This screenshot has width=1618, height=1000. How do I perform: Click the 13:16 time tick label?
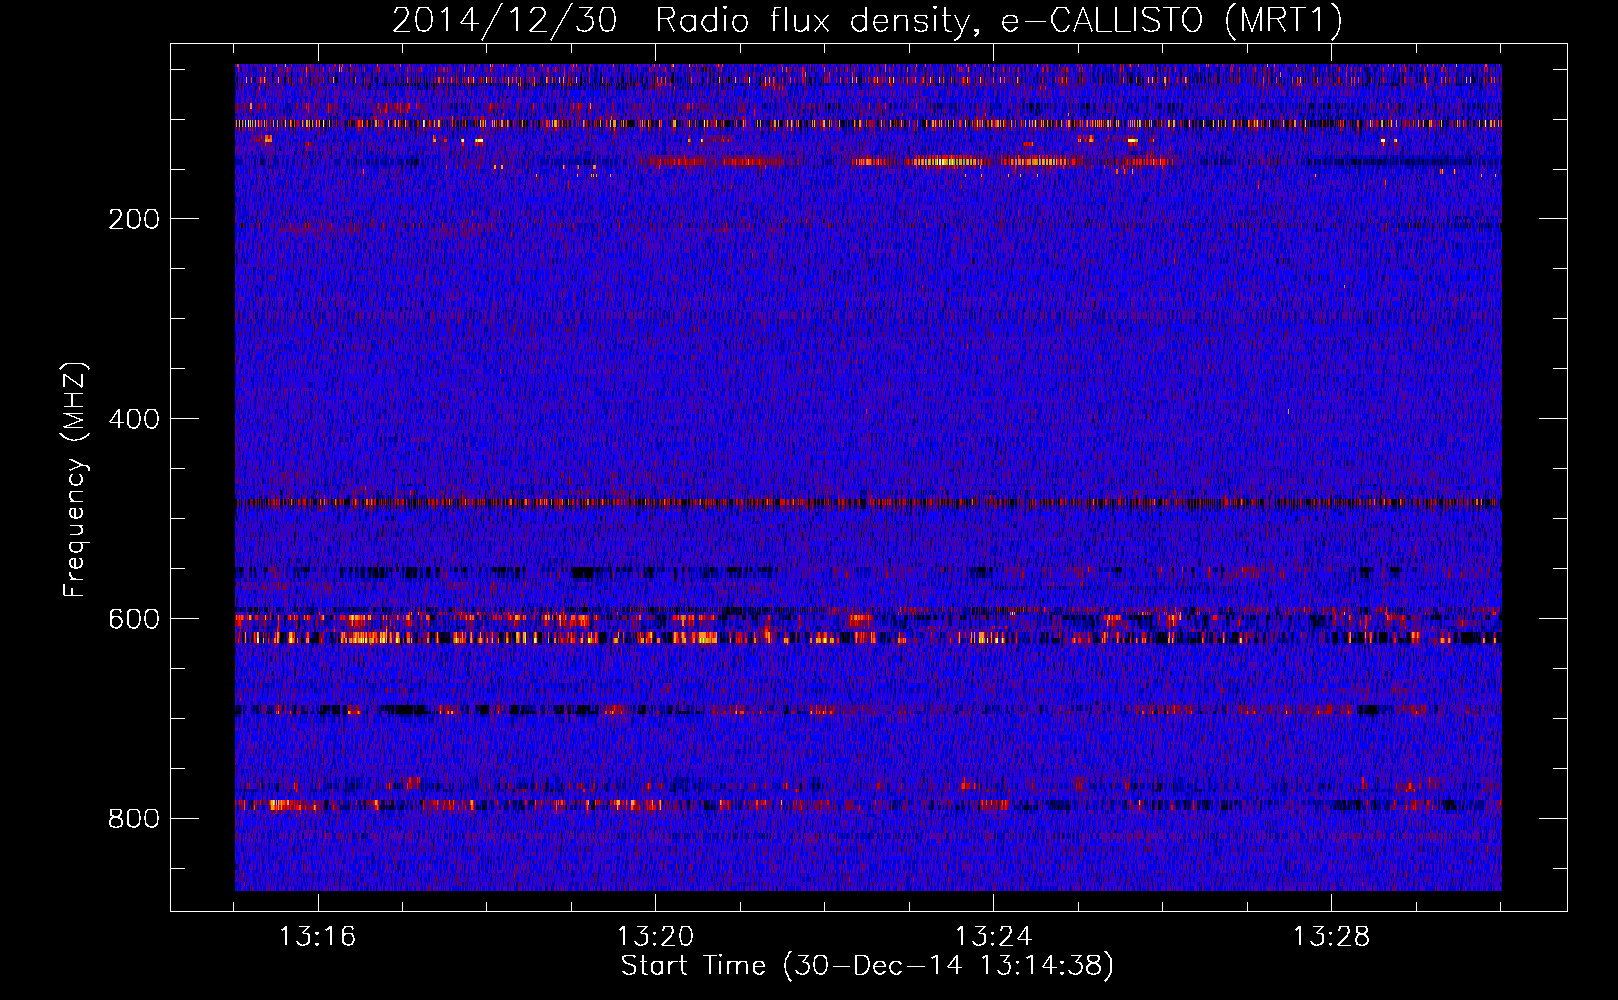[x=317, y=937]
